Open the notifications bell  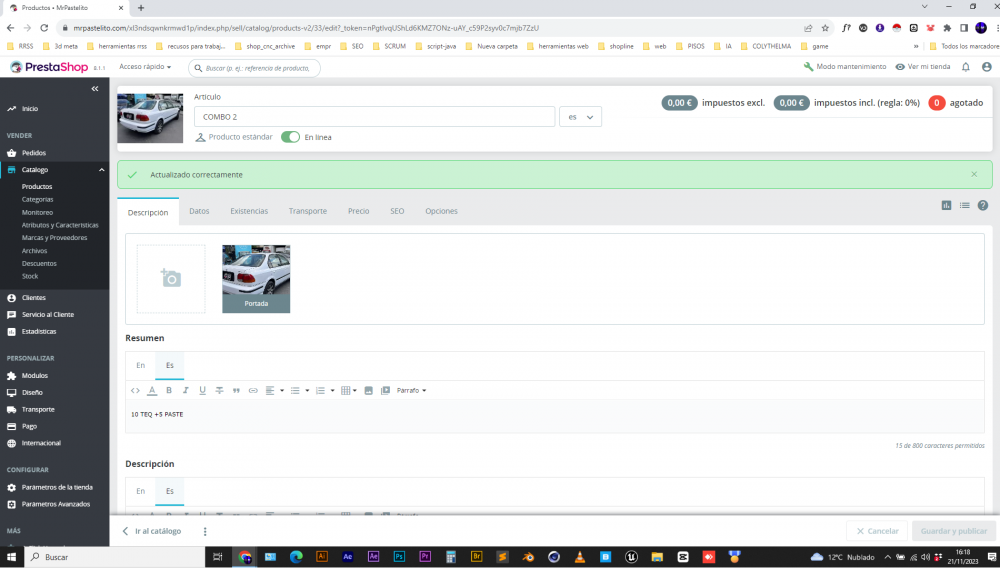[x=966, y=67]
